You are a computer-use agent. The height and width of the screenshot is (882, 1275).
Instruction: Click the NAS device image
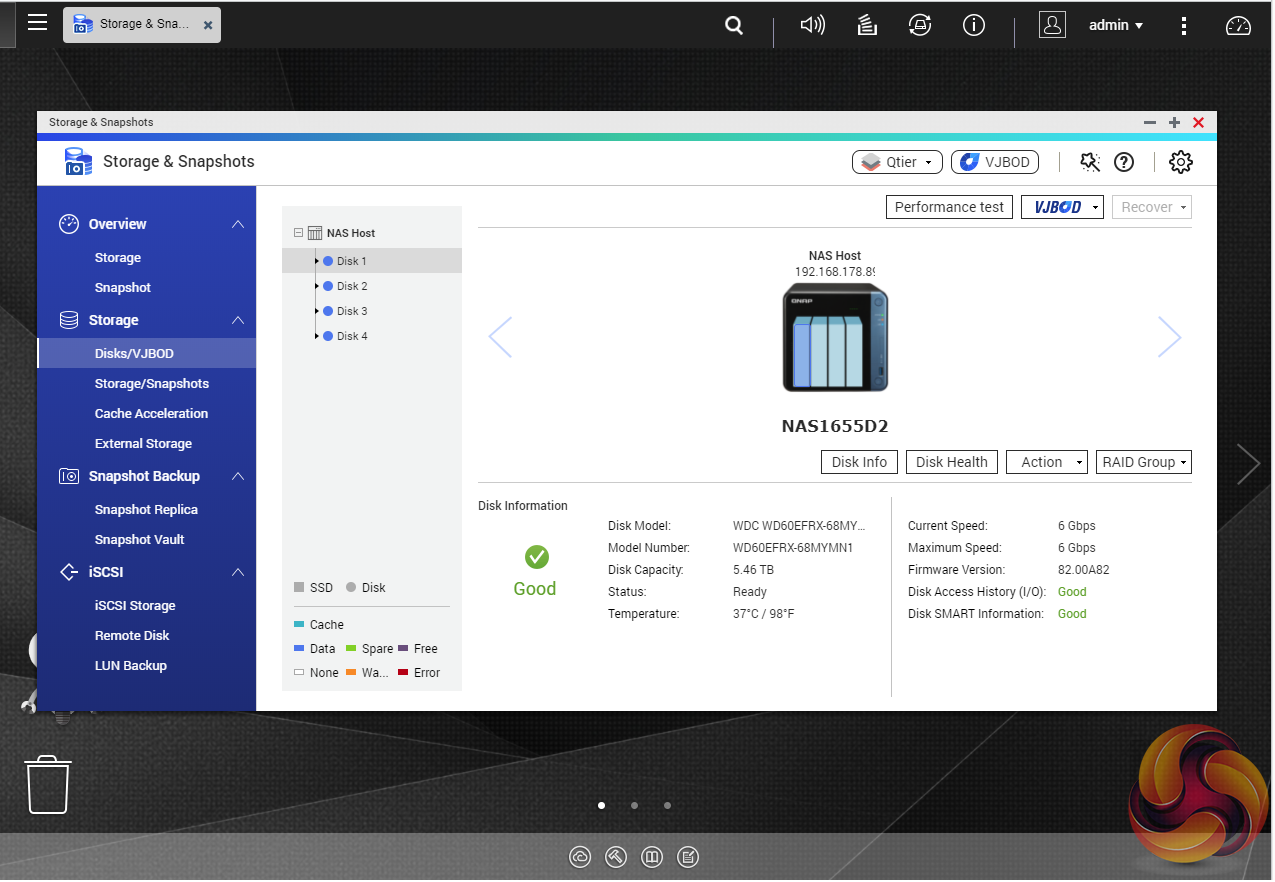835,337
